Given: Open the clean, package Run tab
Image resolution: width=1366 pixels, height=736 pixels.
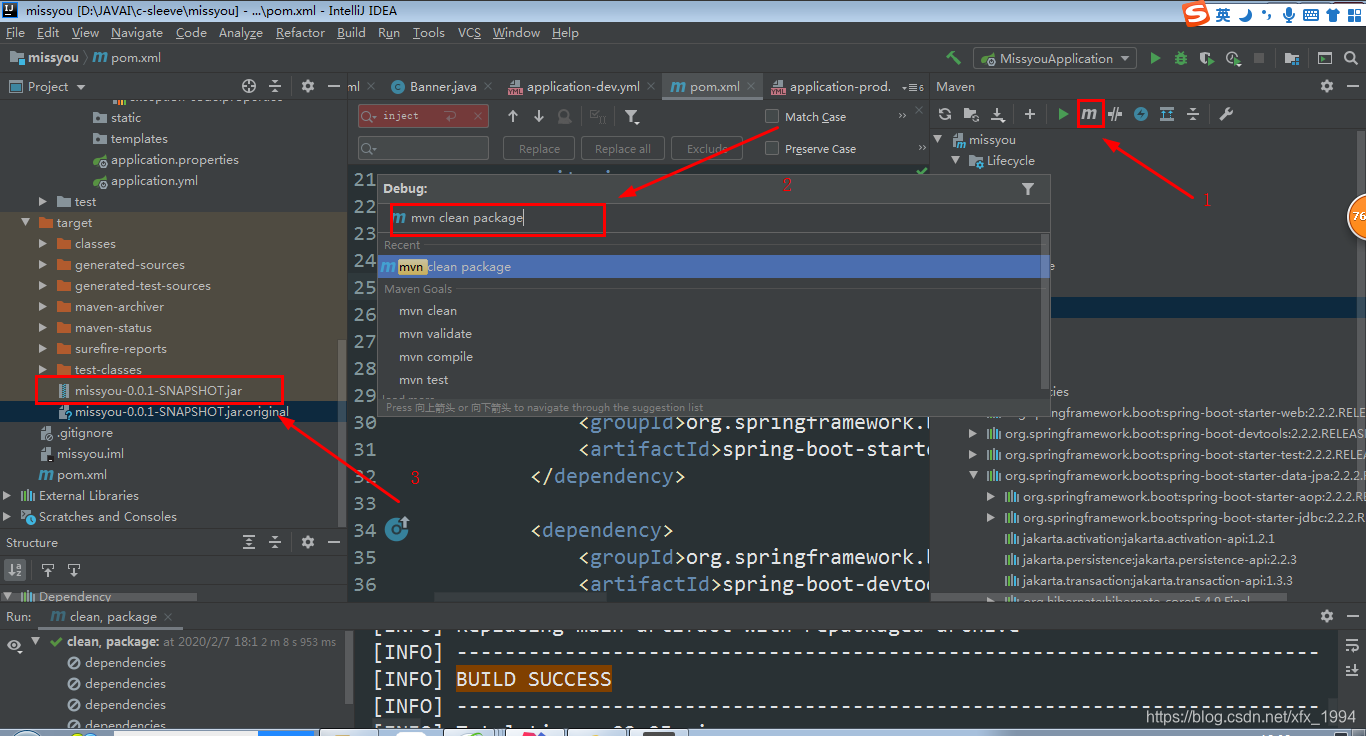Looking at the screenshot, I should (112, 617).
